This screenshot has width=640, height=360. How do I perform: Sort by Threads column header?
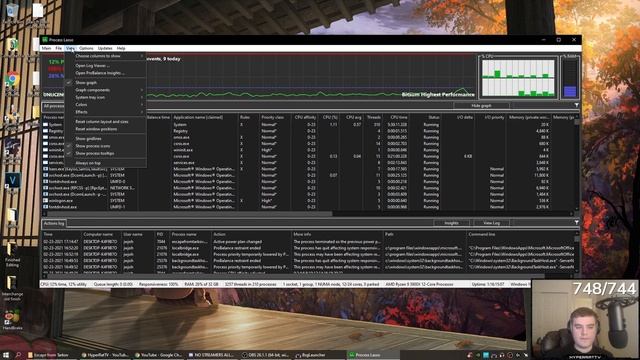(373, 117)
